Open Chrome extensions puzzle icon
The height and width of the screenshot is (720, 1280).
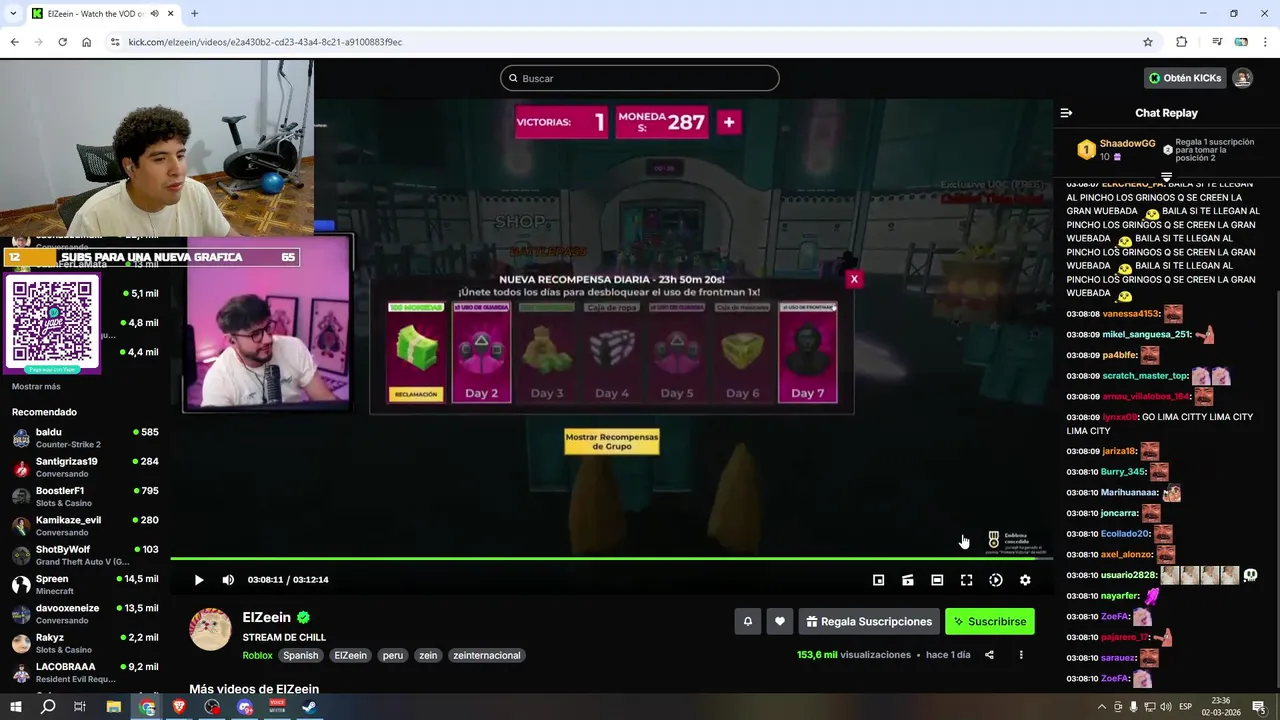1182,42
